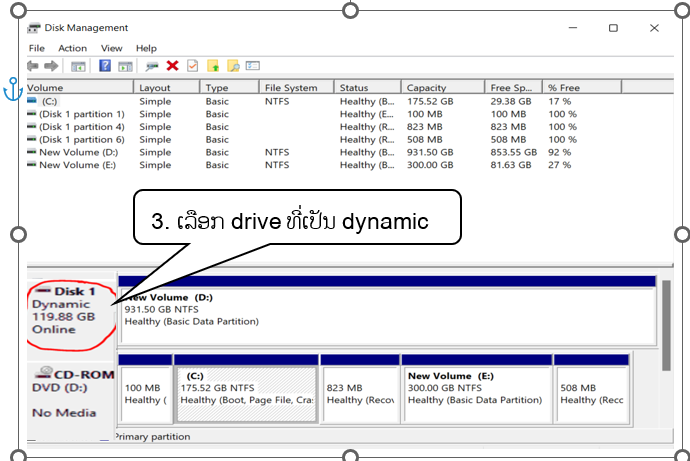
Task: Click the red X delete toolbar icon
Action: tap(172, 66)
